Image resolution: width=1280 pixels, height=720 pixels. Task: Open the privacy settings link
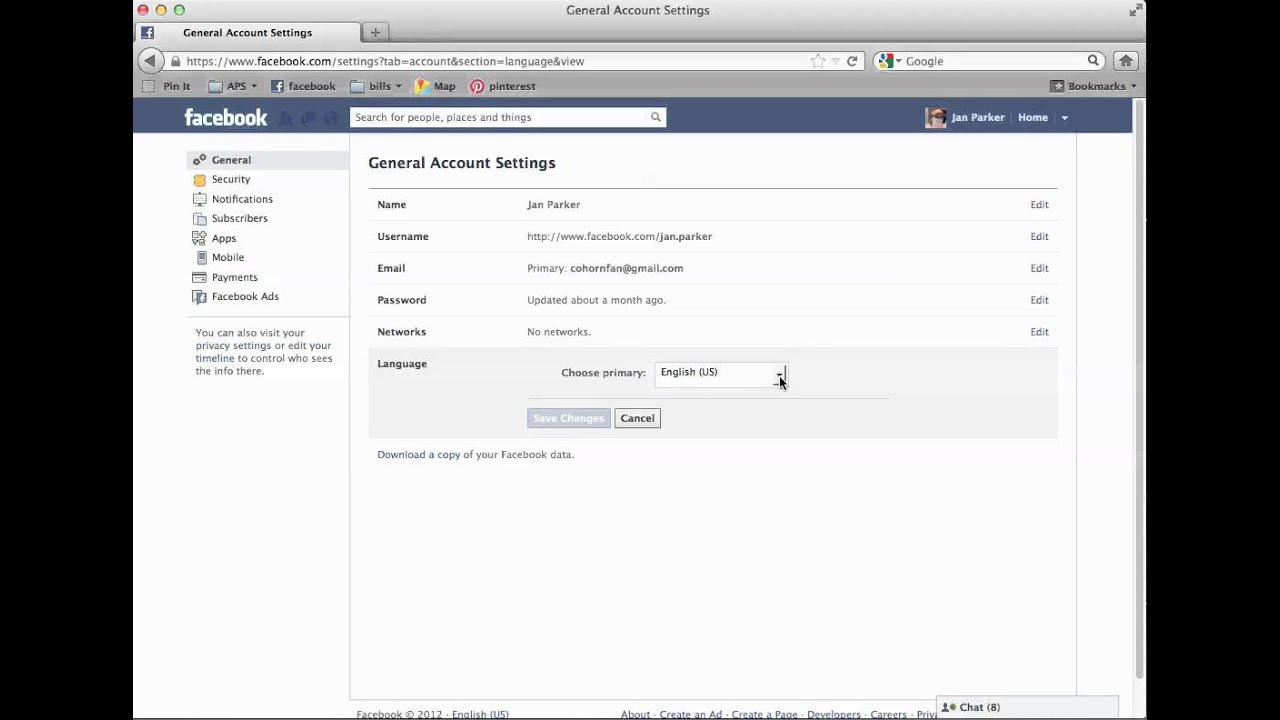pyautogui.click(x=233, y=345)
